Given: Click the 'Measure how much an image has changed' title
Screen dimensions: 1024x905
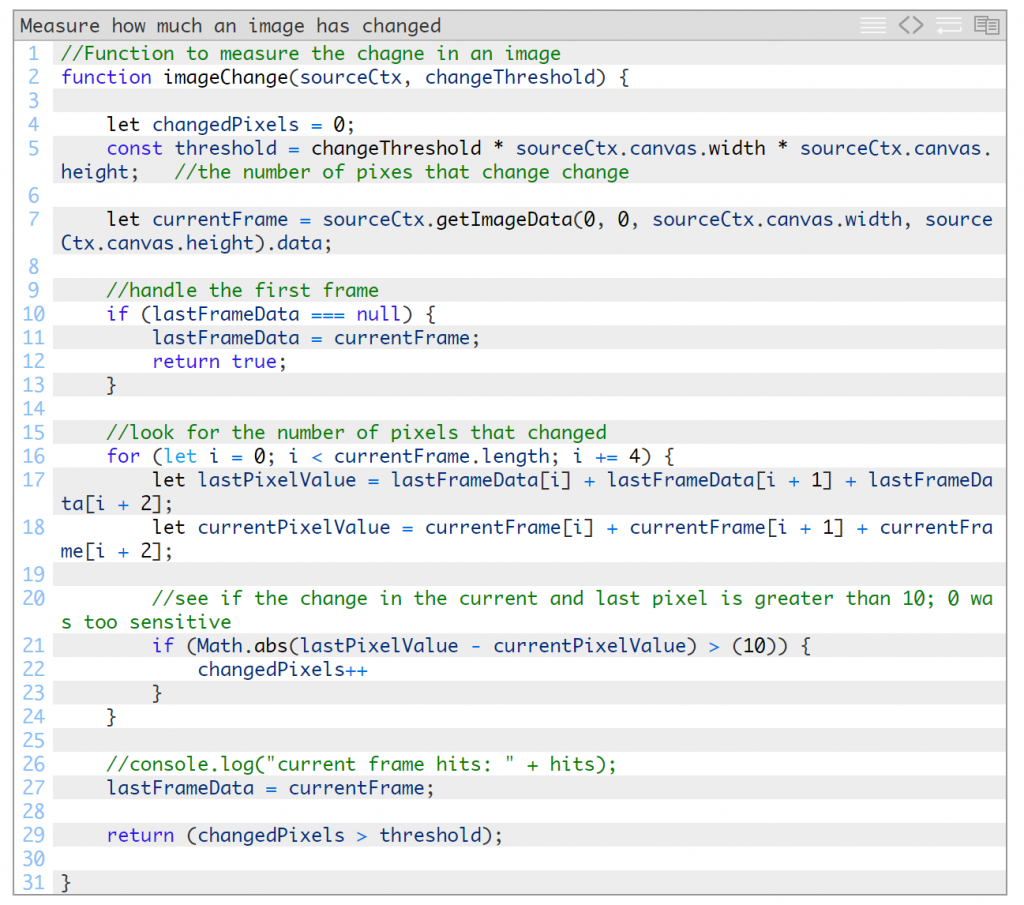Looking at the screenshot, I should (x=231, y=26).
